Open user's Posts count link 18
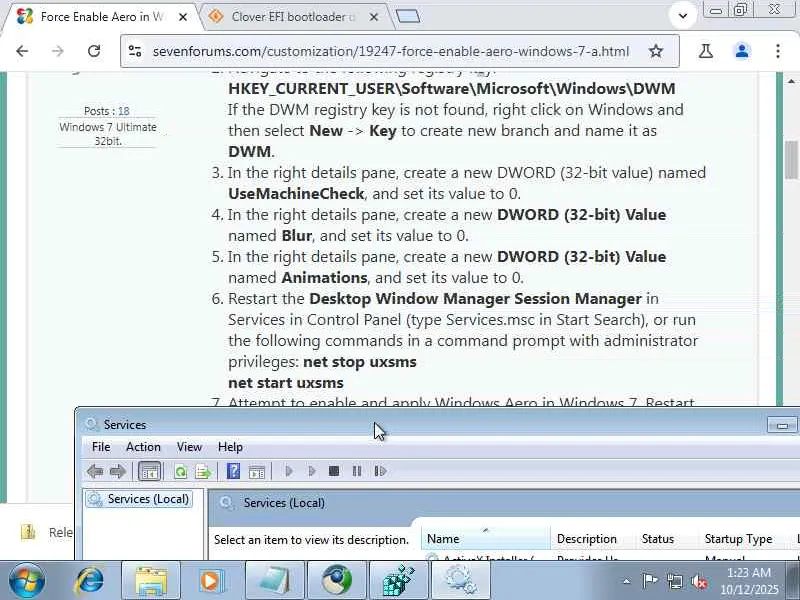The height and width of the screenshot is (600, 800). click(123, 111)
